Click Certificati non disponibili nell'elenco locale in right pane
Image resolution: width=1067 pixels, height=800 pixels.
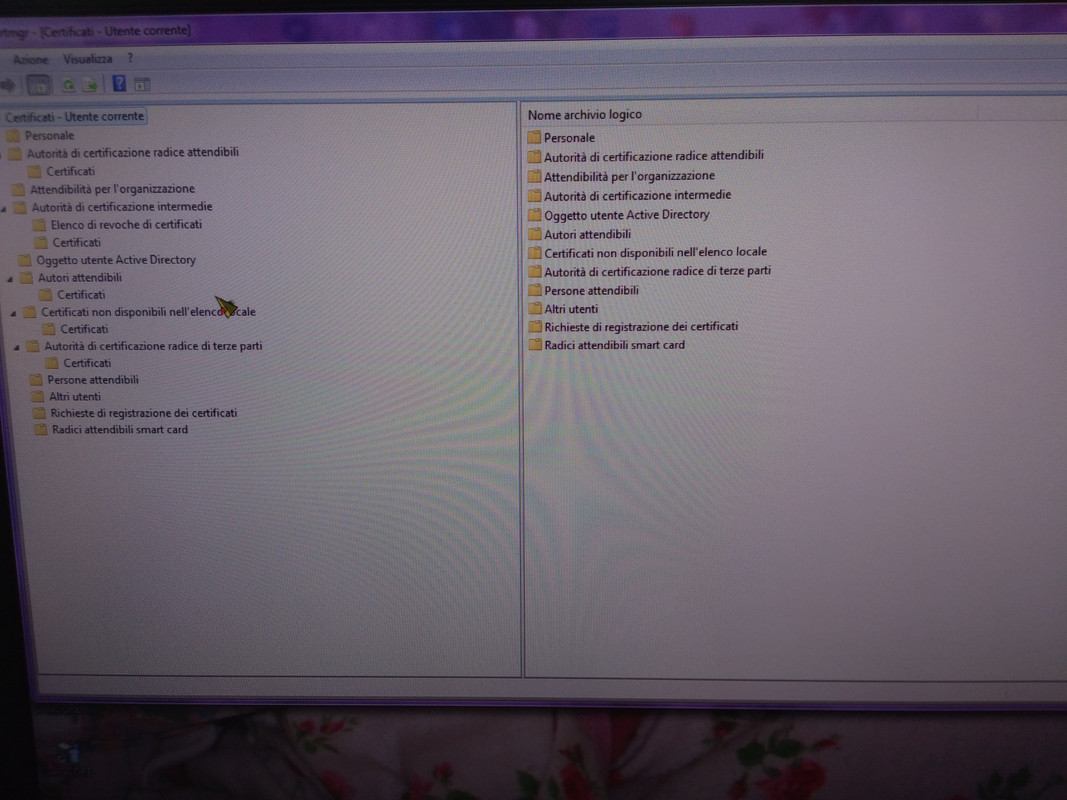tap(655, 252)
